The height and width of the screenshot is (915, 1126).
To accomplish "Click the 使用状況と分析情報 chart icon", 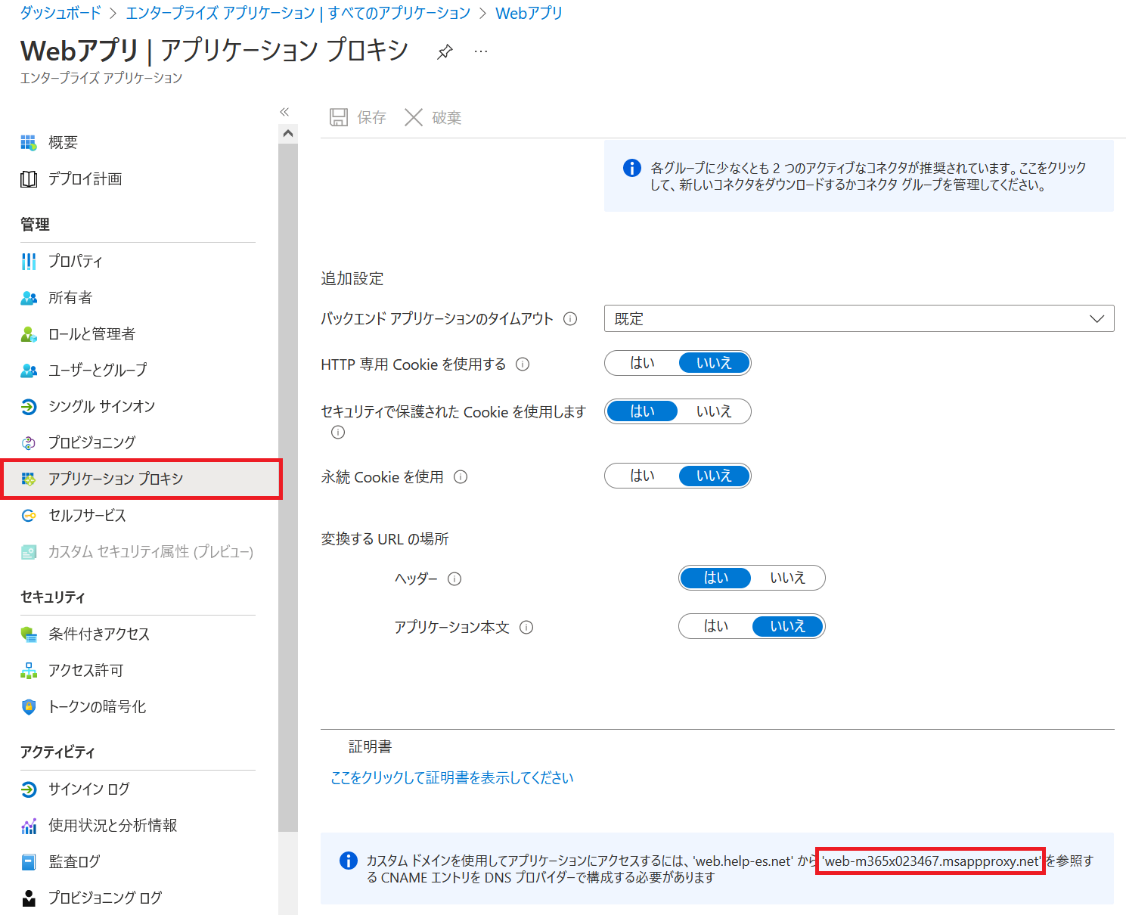I will tap(29, 826).
